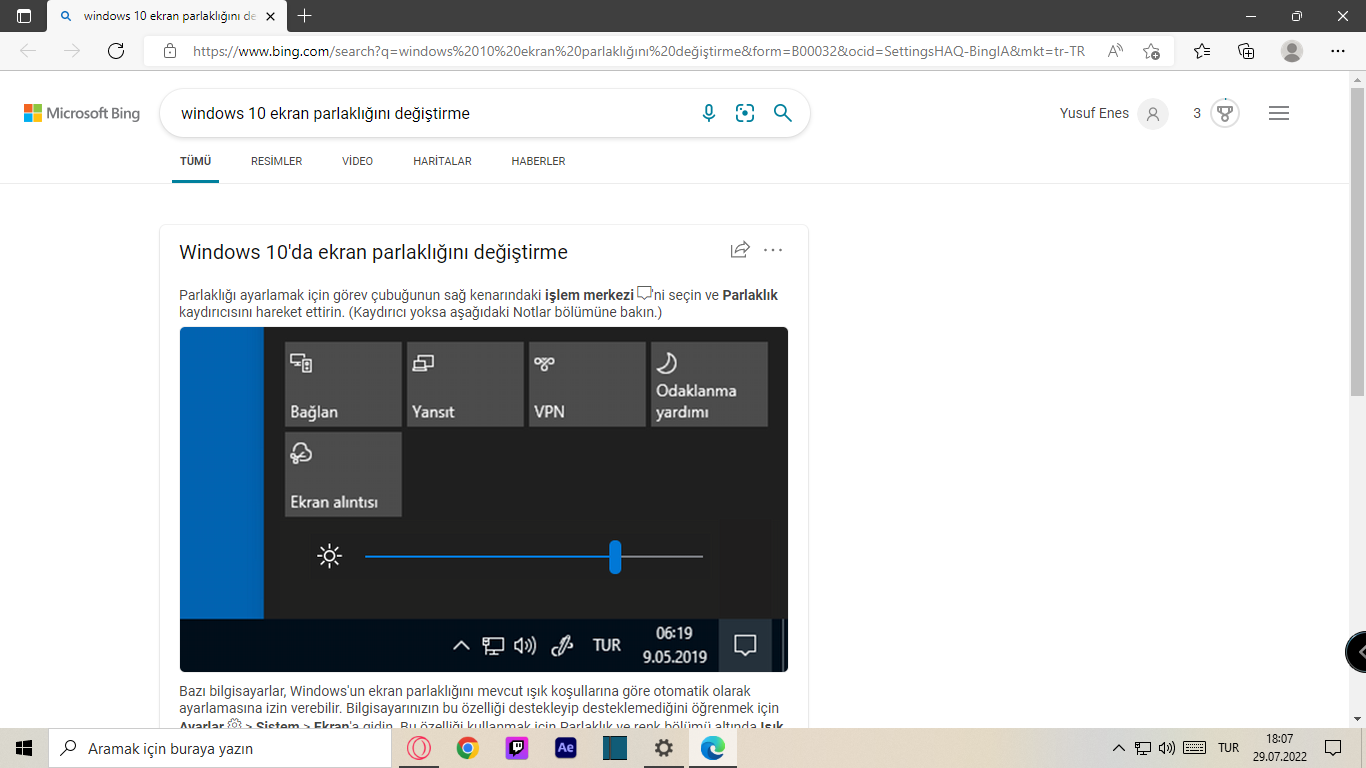The image size is (1366, 768).
Task: Open Windows Settings gear on taskbar
Action: [x=664, y=748]
